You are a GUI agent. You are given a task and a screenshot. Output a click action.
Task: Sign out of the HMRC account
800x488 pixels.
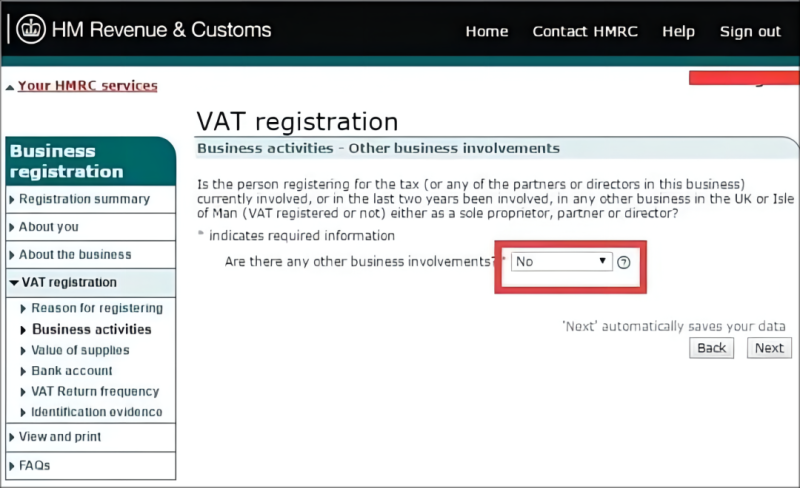coord(750,32)
